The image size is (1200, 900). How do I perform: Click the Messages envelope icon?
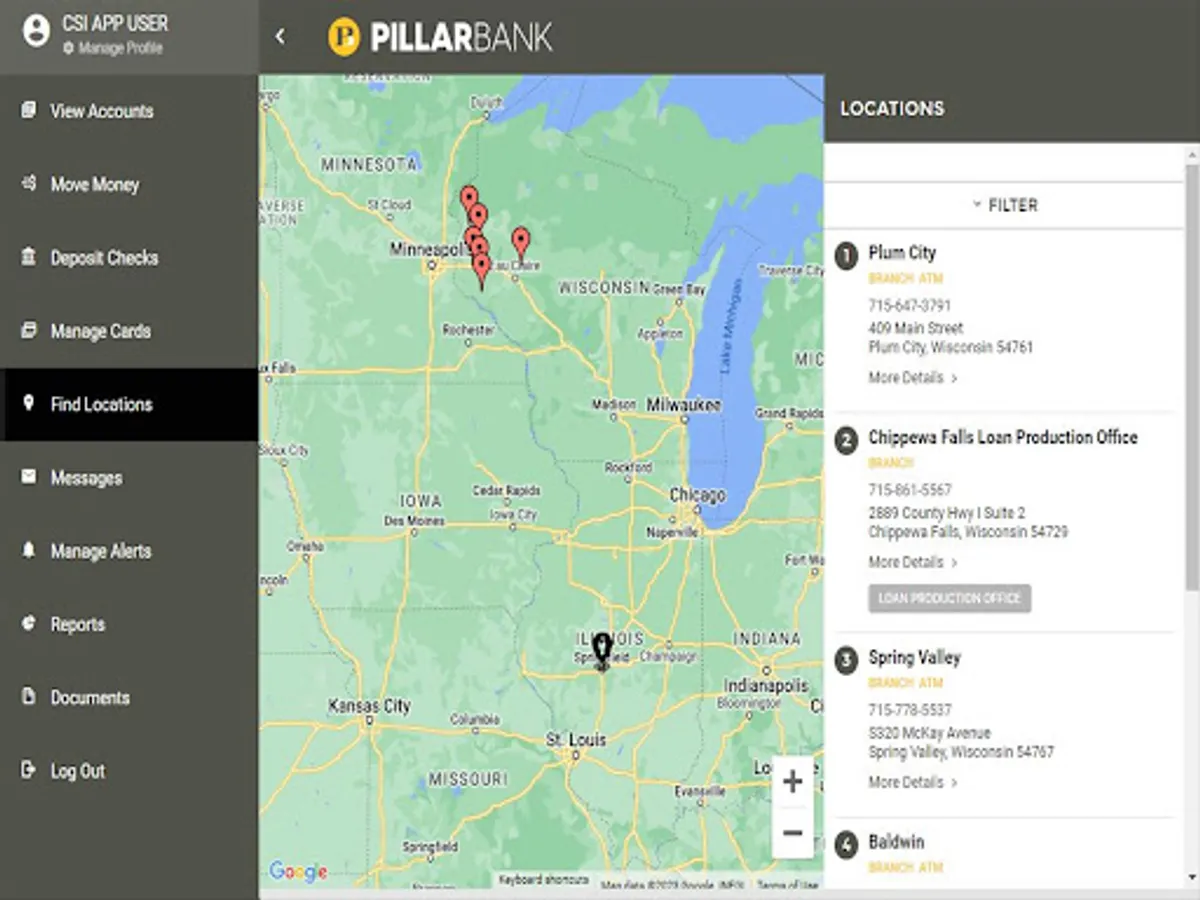pos(28,477)
